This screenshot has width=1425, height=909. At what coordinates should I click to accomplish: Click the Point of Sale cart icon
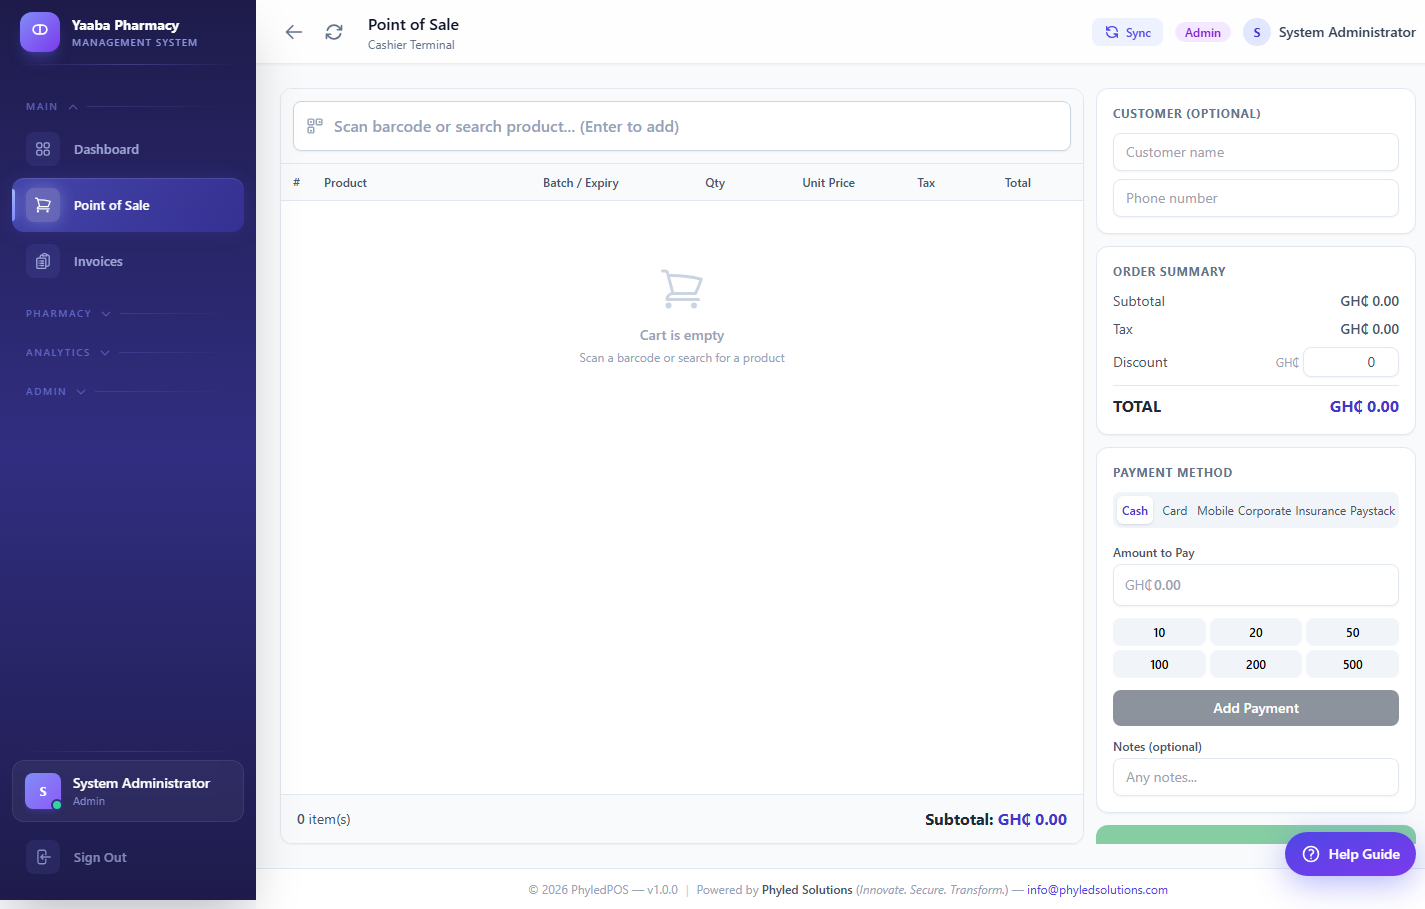[x=43, y=205]
